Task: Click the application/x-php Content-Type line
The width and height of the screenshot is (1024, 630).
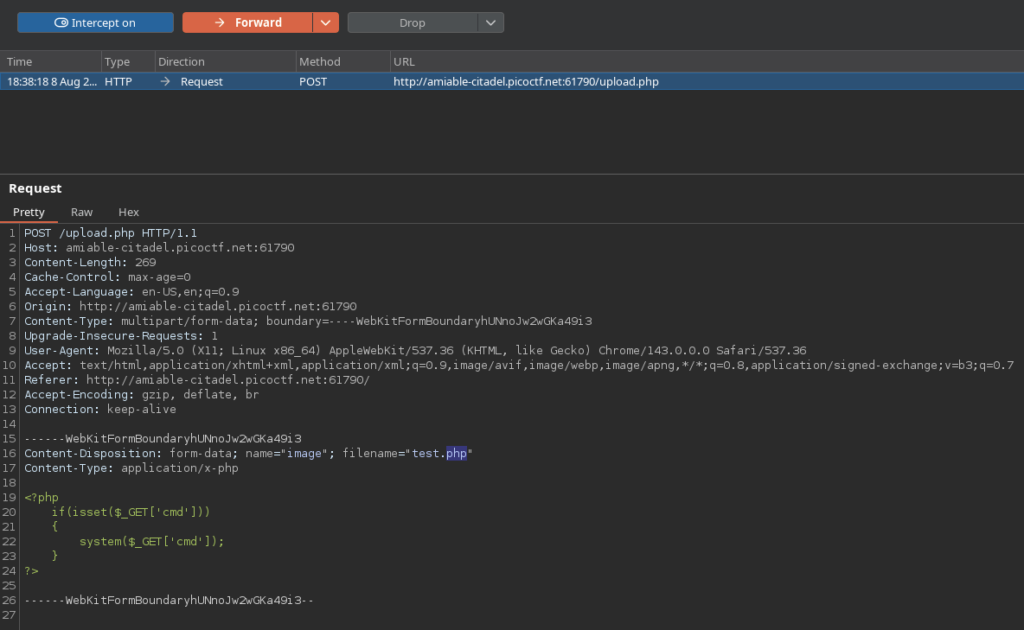Action: pyautogui.click(x=131, y=468)
